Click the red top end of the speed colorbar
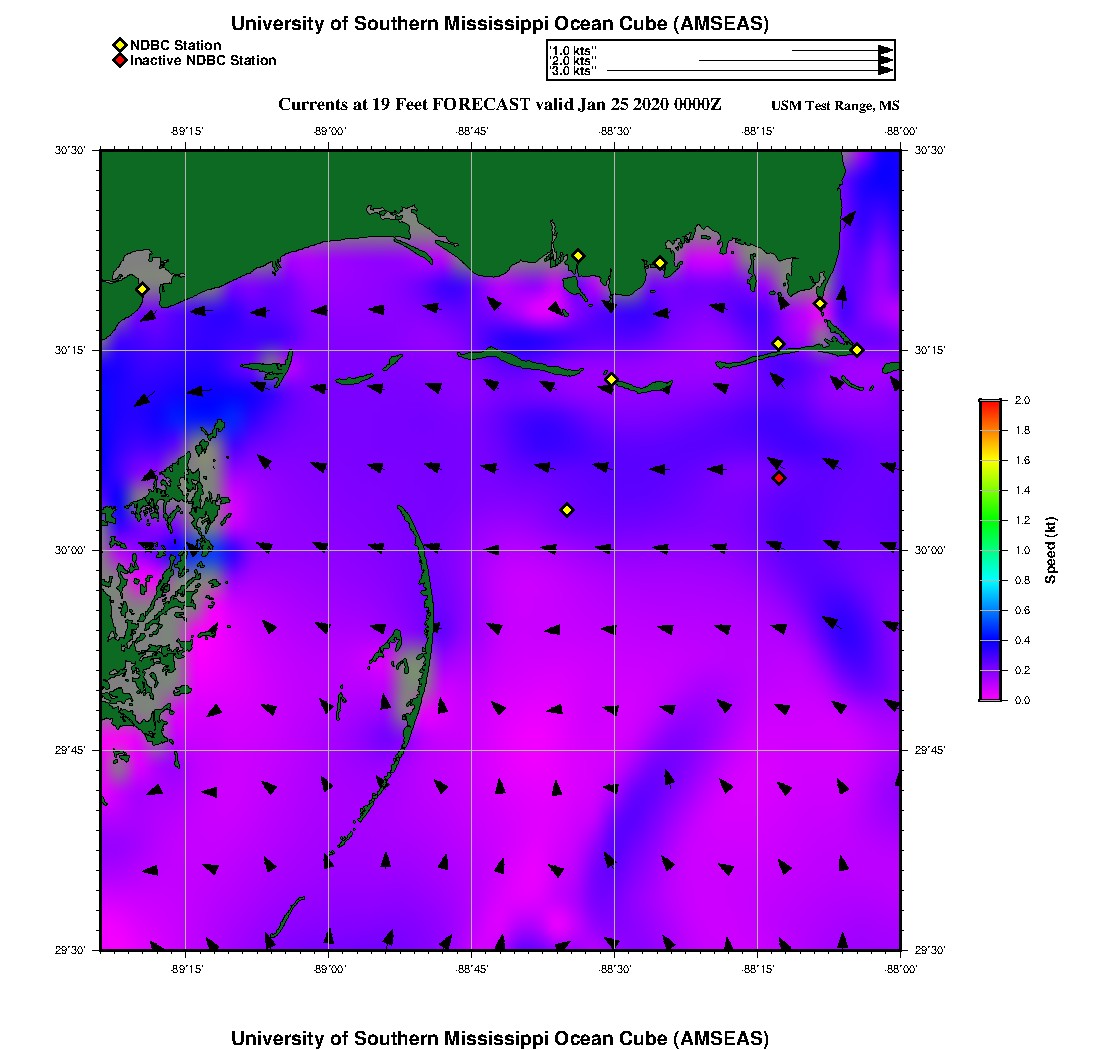 point(990,403)
